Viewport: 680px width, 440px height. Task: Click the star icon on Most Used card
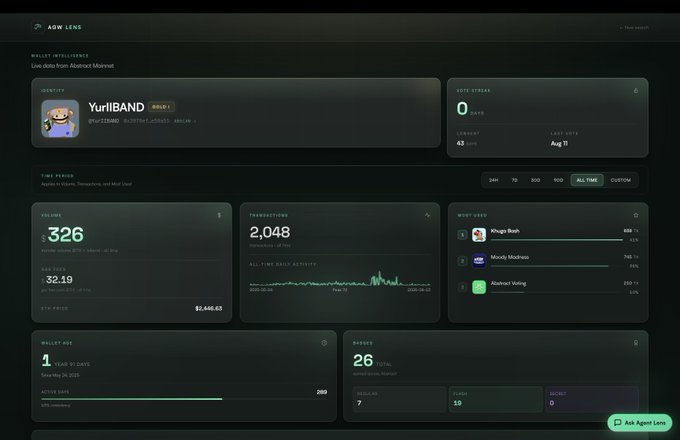[x=636, y=215]
